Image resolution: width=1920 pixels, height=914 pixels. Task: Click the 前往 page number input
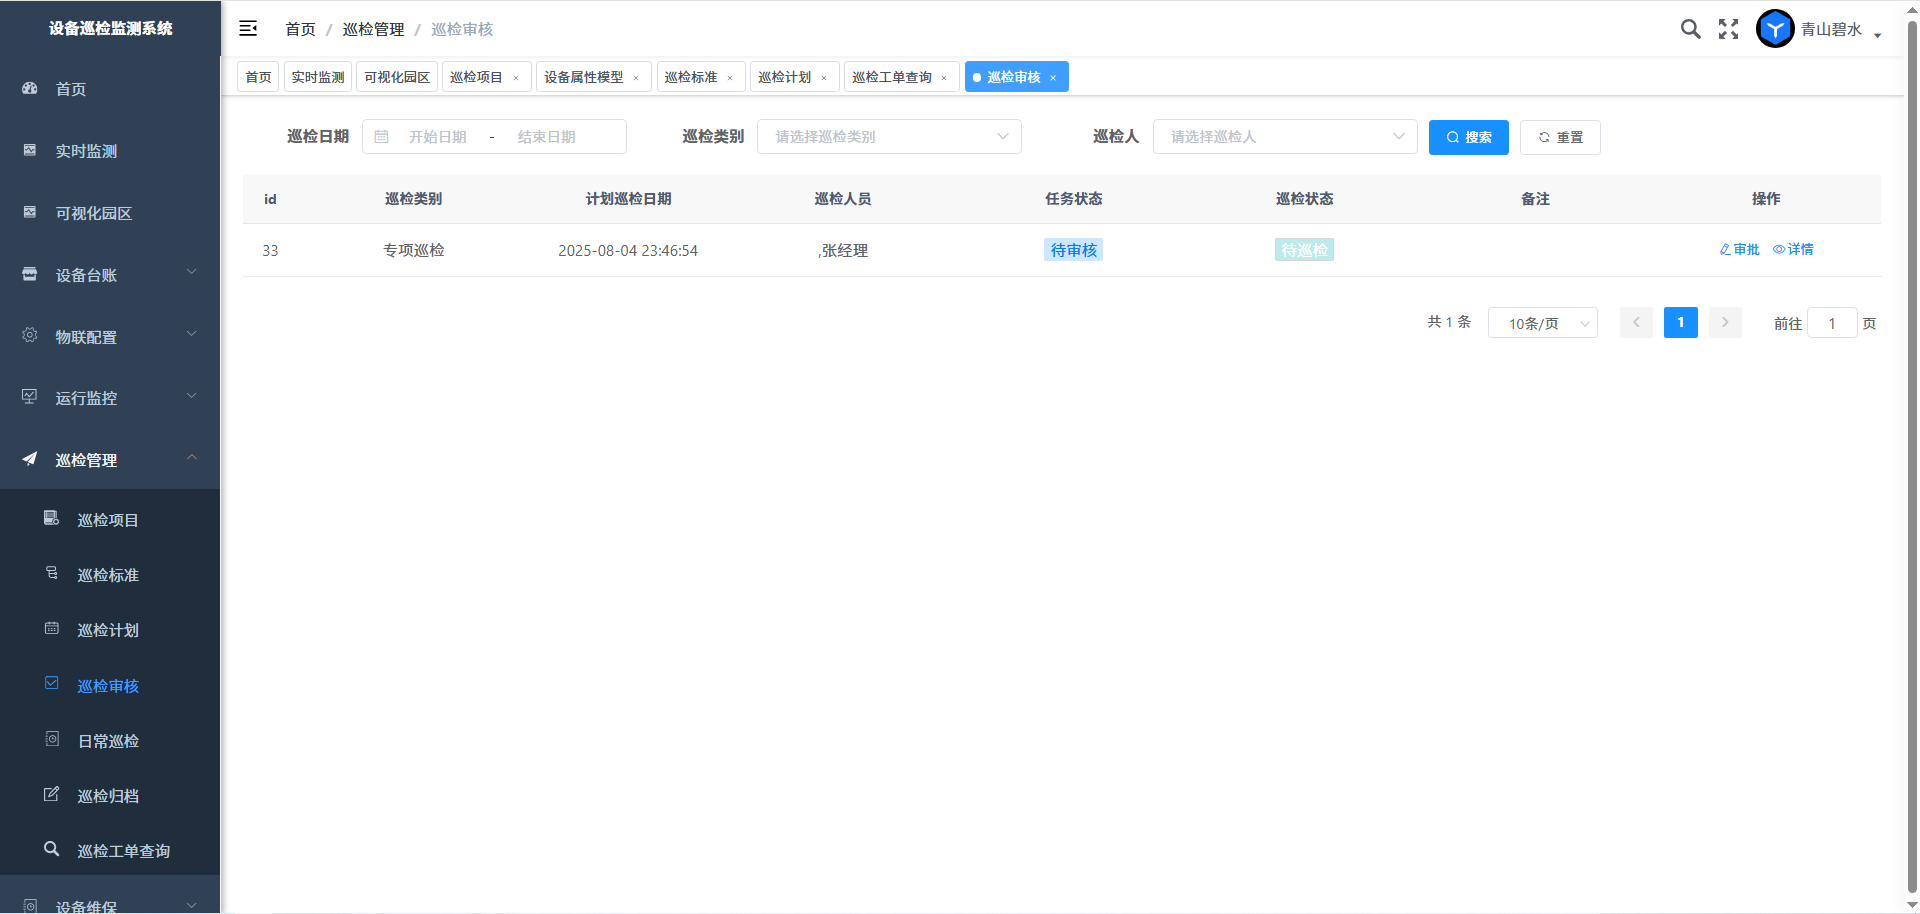(1831, 323)
